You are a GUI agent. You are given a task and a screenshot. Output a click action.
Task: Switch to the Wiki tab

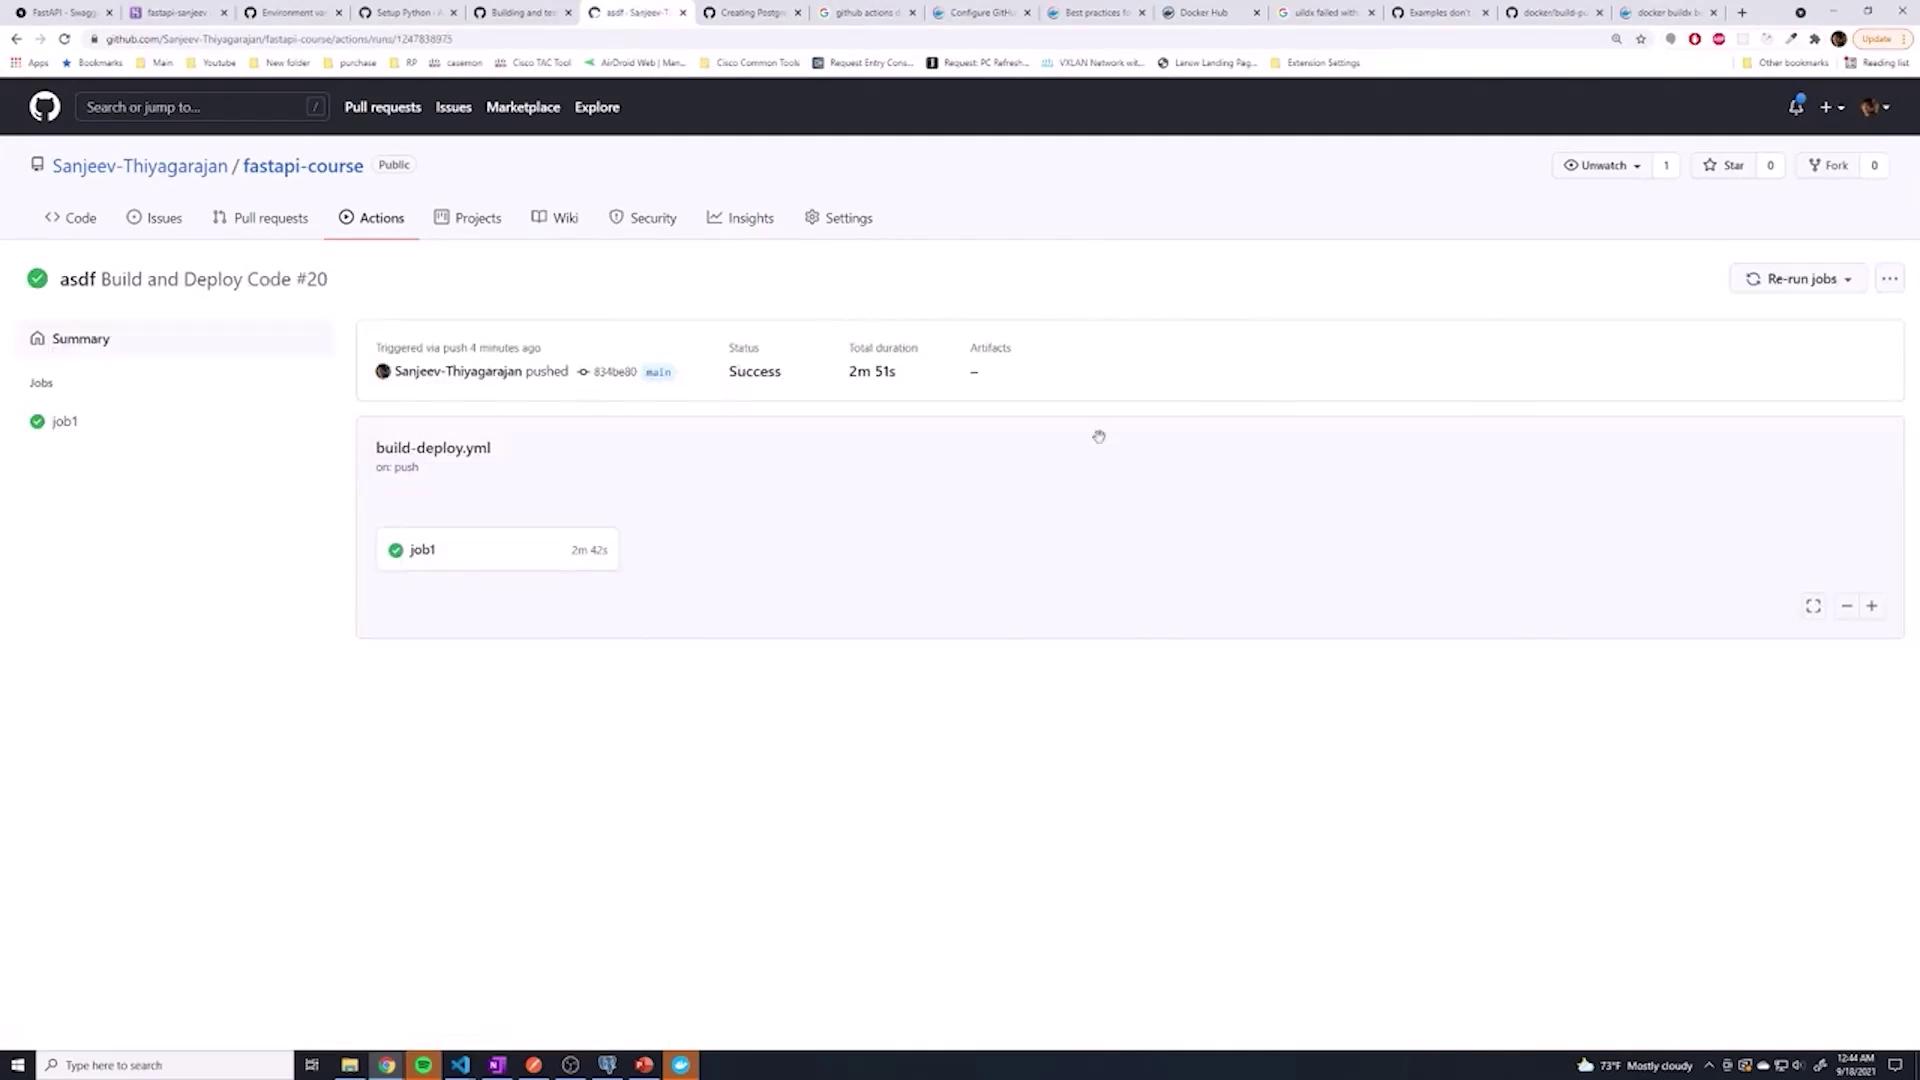point(554,218)
